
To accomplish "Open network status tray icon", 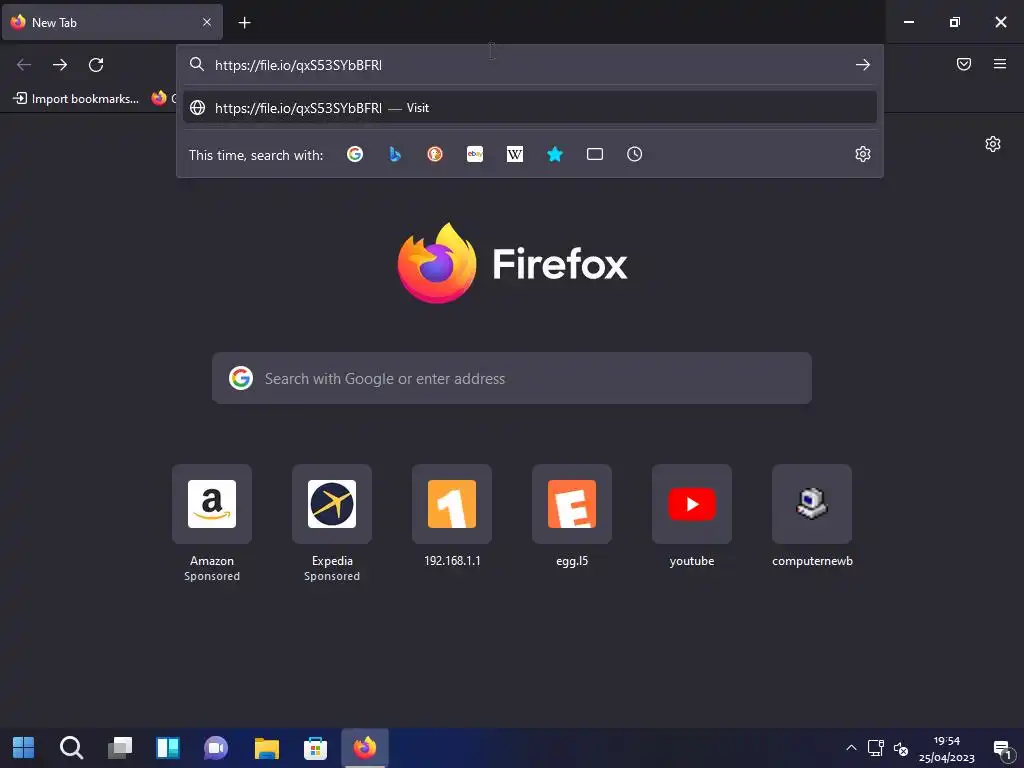I will [876, 748].
